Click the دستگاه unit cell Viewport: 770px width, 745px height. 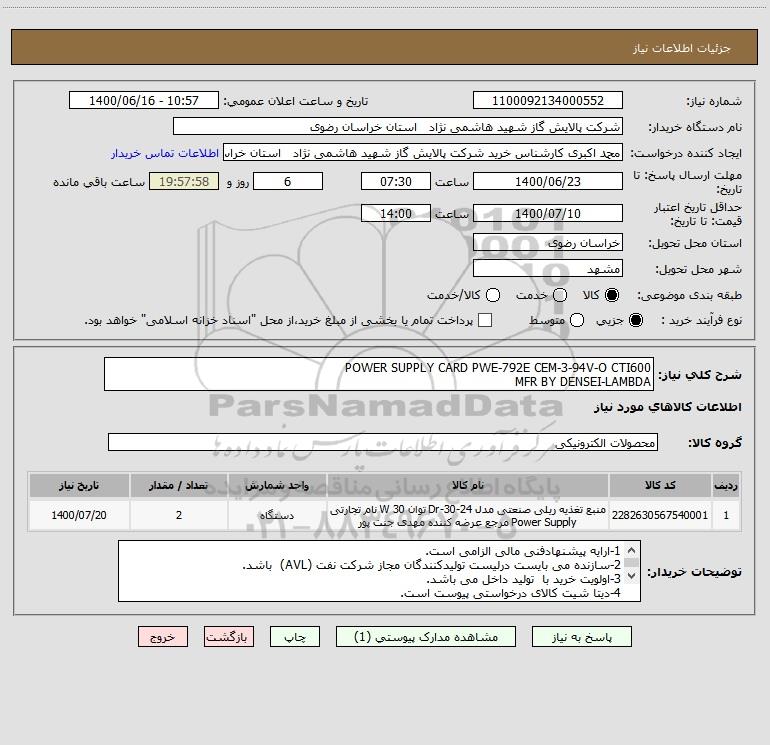click(x=277, y=515)
